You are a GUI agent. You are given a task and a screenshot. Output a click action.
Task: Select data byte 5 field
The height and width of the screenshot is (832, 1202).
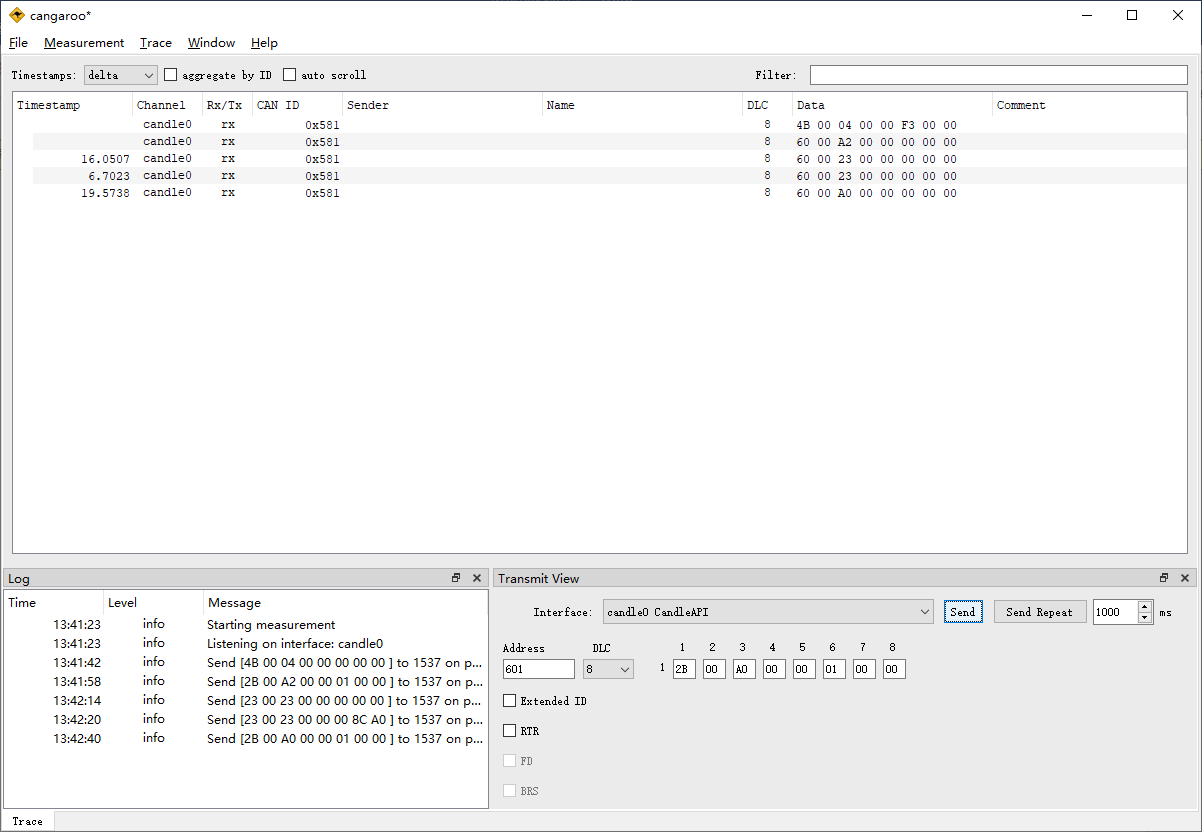[804, 669]
